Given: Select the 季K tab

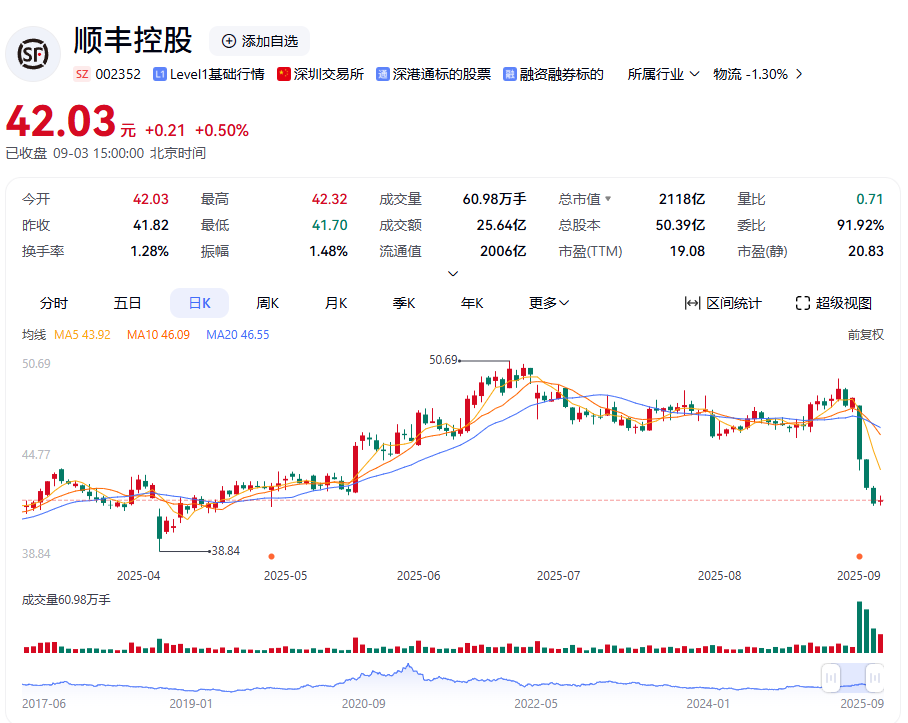Looking at the screenshot, I should point(404,303).
